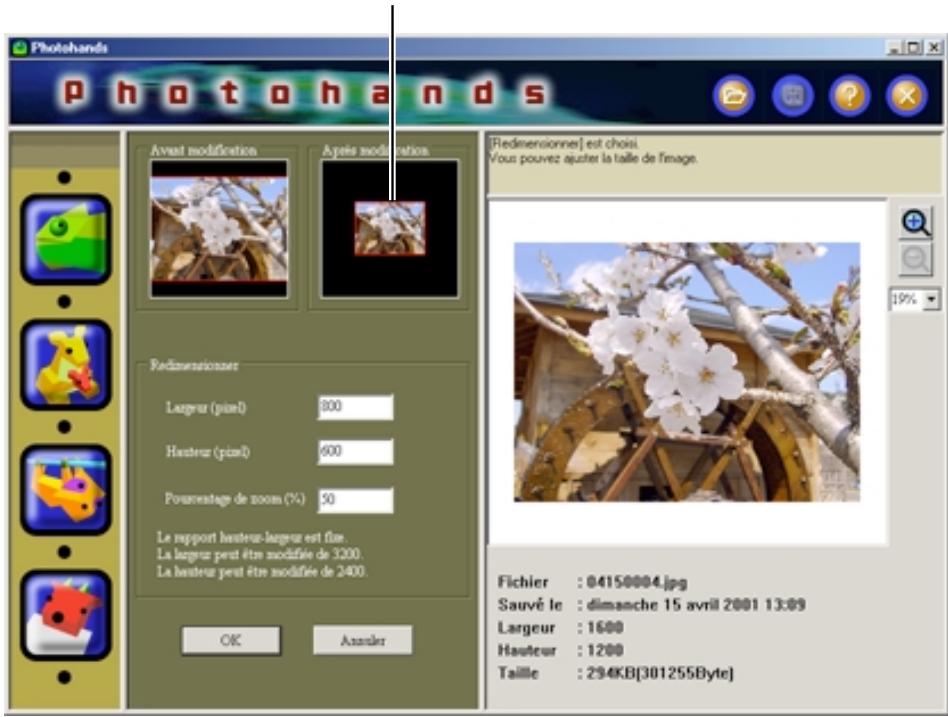Click the '[Redimensionner] est choisi' message

coord(563,144)
